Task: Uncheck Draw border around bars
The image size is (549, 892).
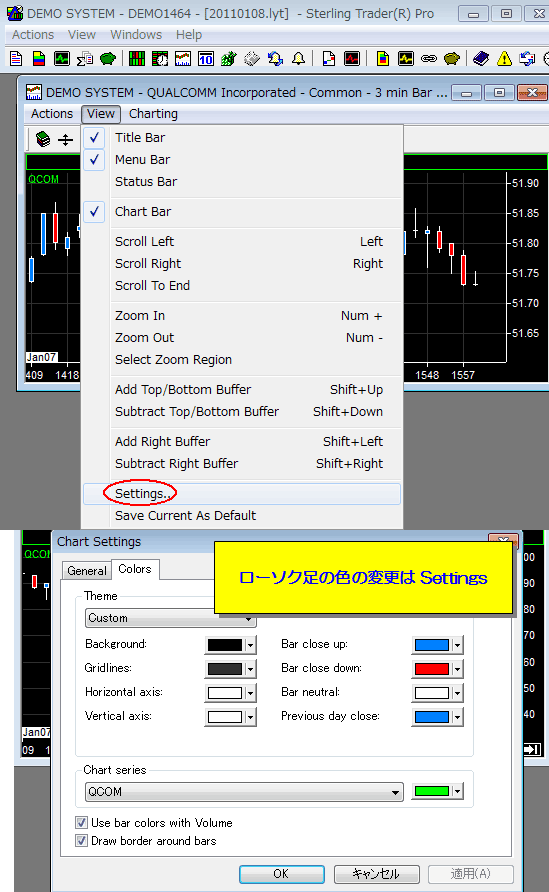Action: pos(81,841)
